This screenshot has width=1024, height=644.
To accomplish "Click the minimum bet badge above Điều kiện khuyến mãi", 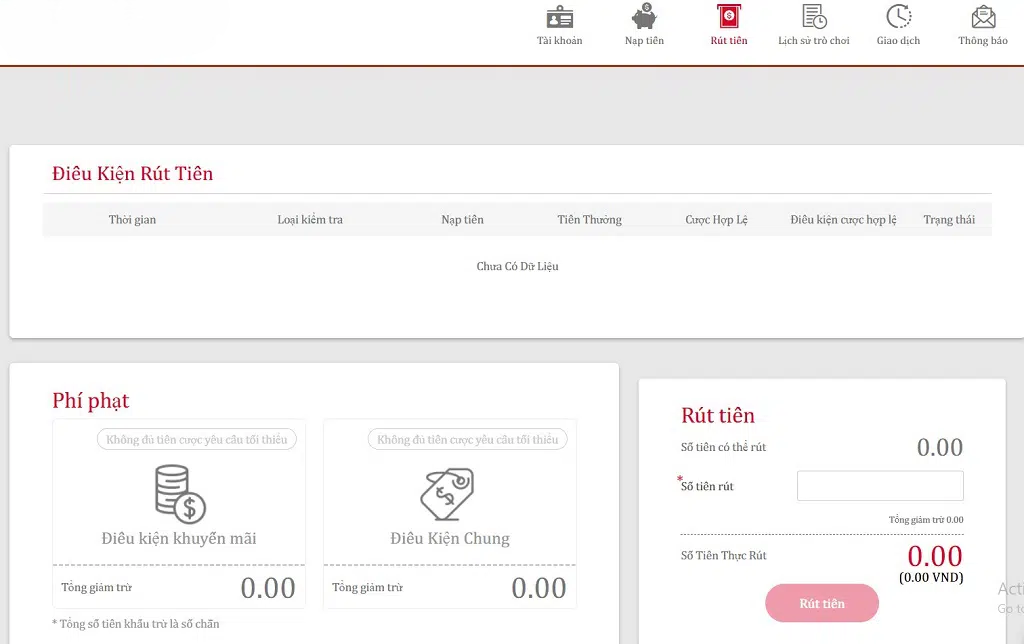I will [x=197, y=440].
